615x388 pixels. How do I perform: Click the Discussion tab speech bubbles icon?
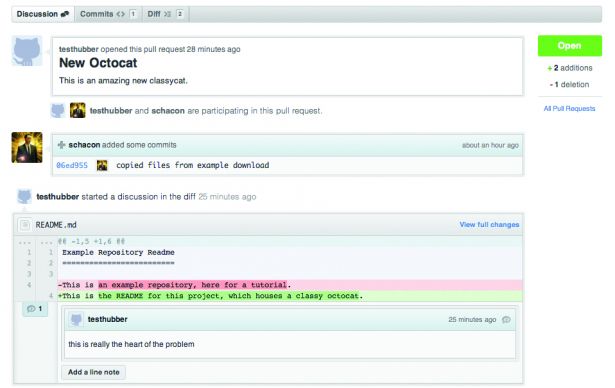point(65,14)
